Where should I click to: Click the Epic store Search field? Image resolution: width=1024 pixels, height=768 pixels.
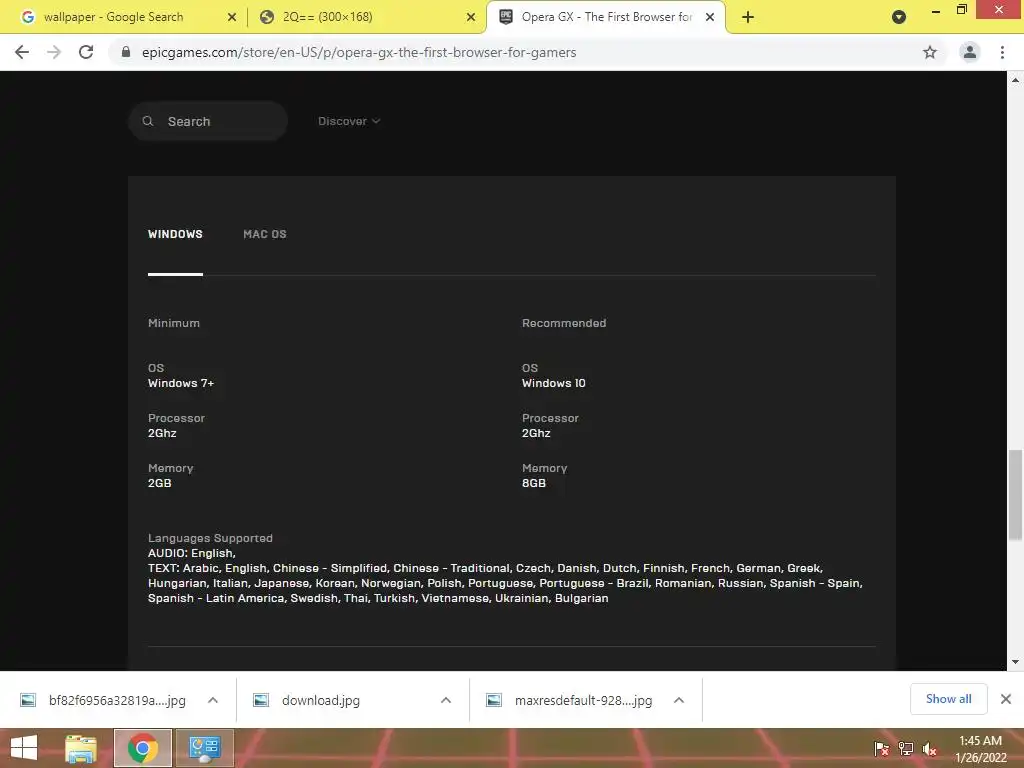[208, 121]
